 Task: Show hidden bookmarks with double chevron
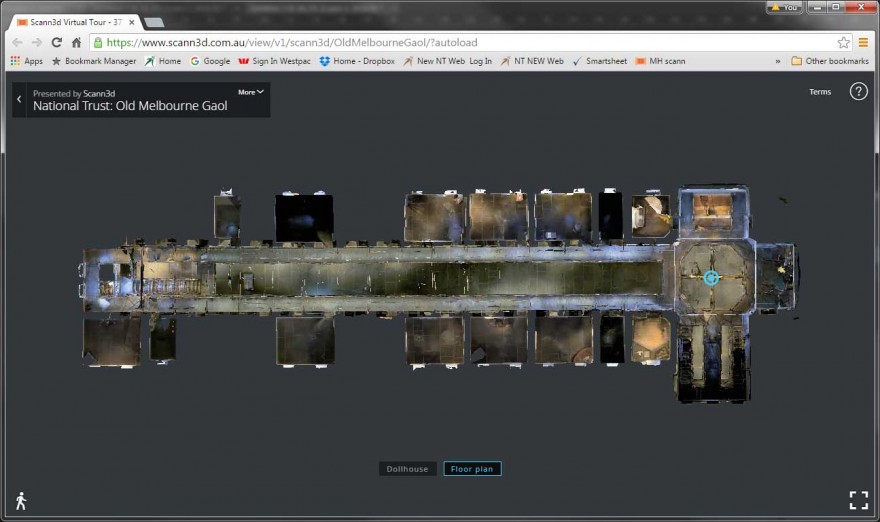tap(777, 61)
